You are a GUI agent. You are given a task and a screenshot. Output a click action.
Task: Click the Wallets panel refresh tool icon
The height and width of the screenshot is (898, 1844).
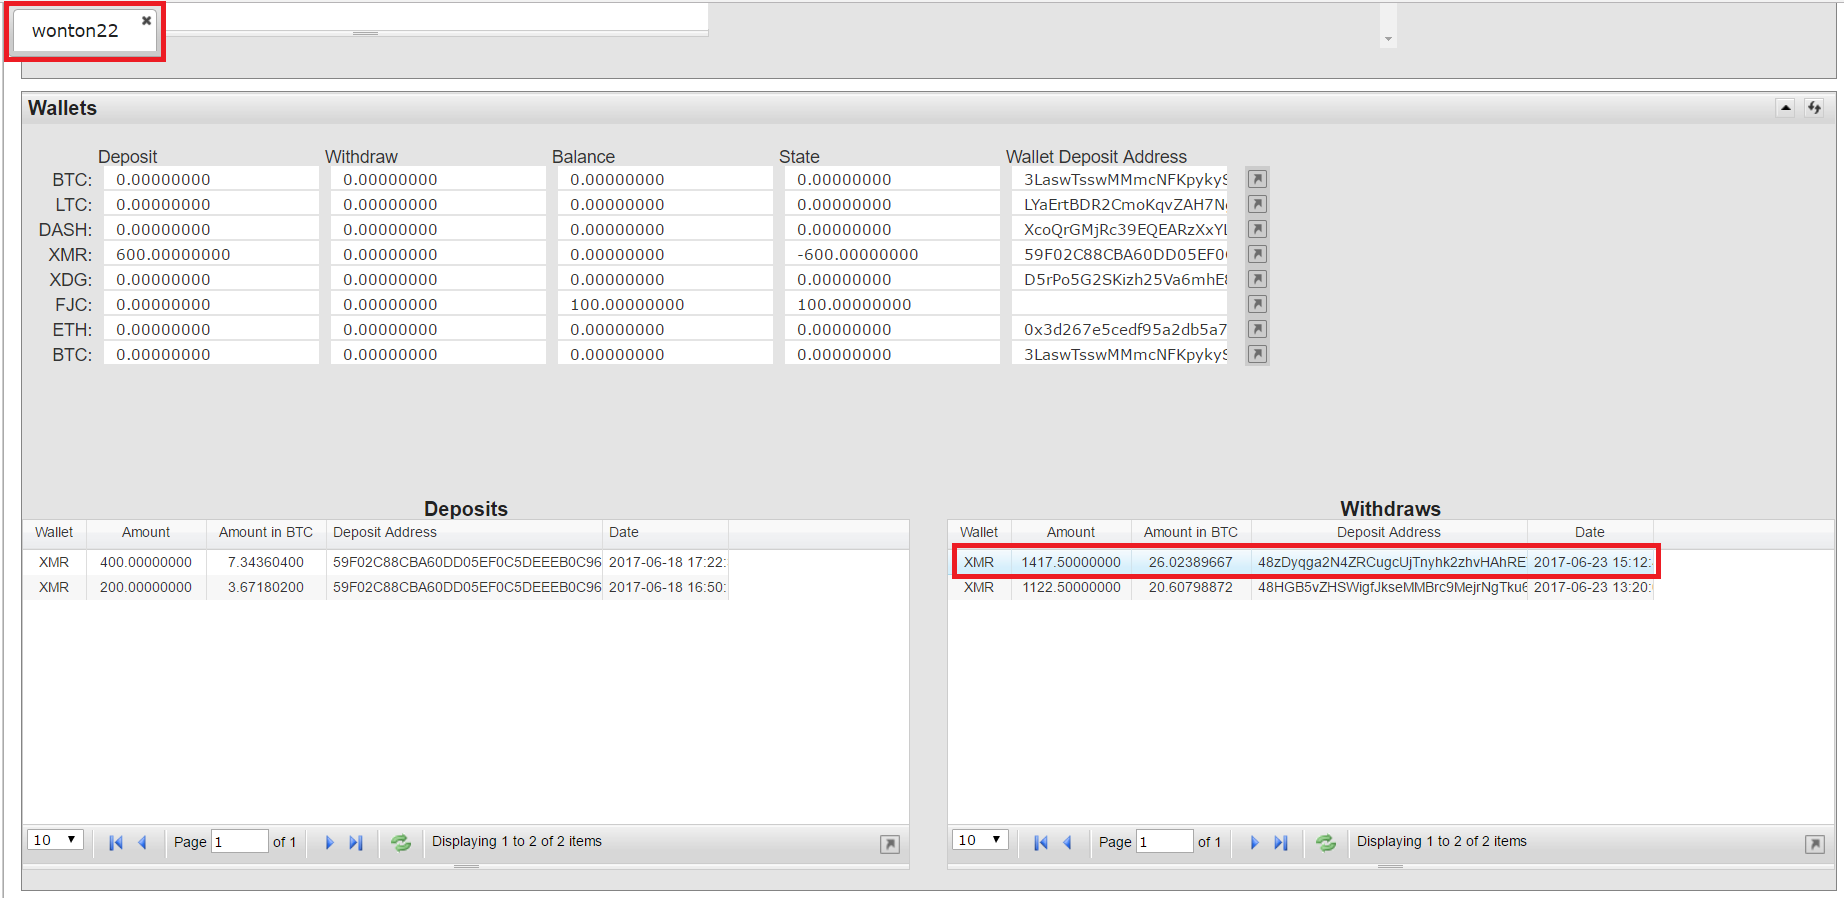pyautogui.click(x=1814, y=108)
